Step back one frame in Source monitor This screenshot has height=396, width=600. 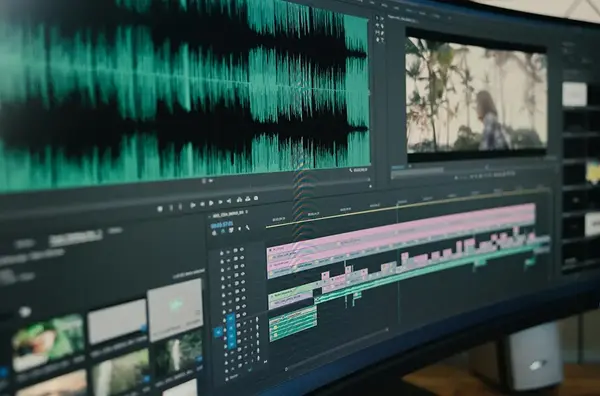[202, 204]
